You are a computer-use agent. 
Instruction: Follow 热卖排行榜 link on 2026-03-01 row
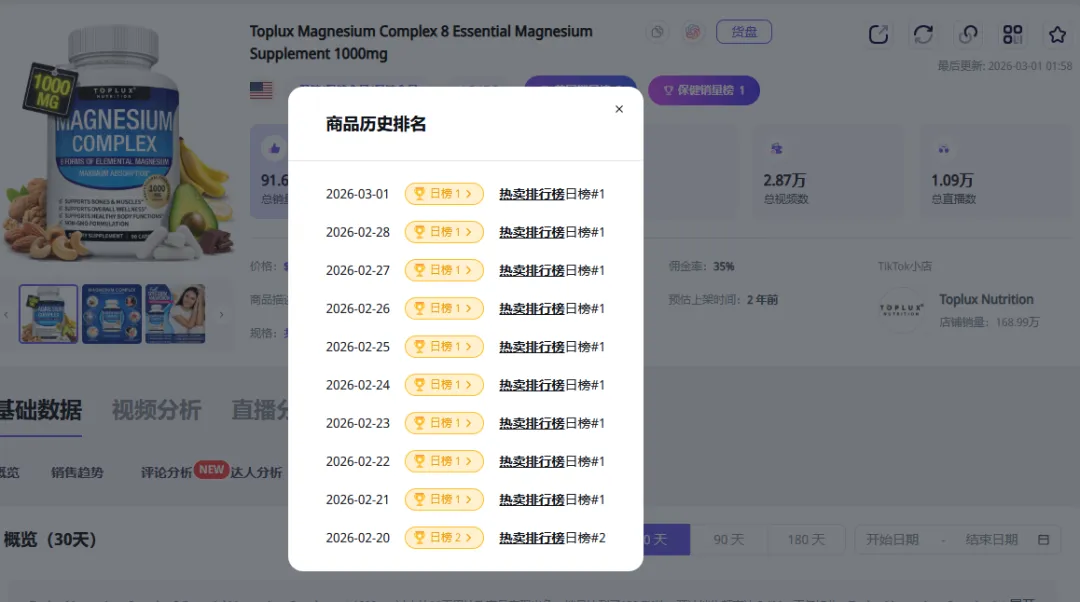click(x=532, y=194)
